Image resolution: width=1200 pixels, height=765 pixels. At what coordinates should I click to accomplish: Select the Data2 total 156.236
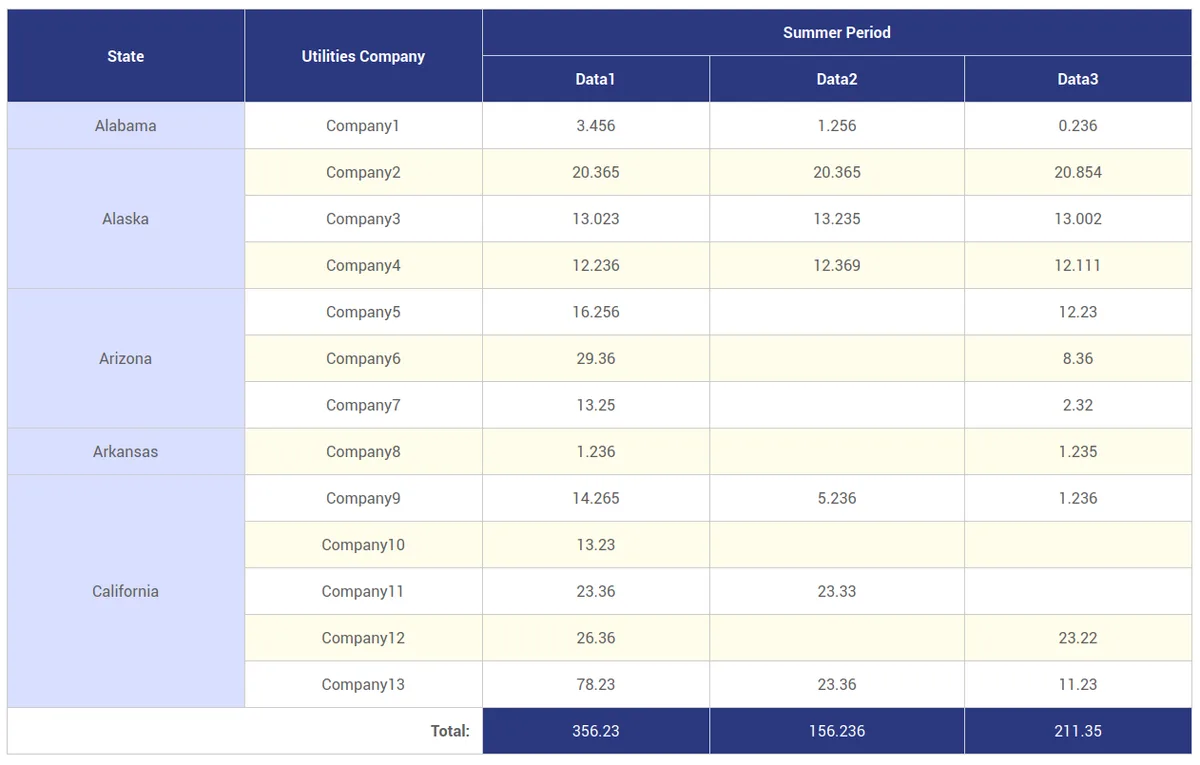pos(837,731)
